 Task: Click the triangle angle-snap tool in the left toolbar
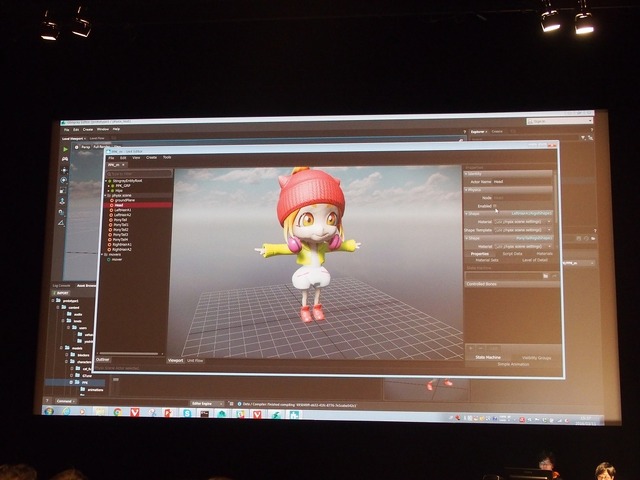click(x=61, y=223)
